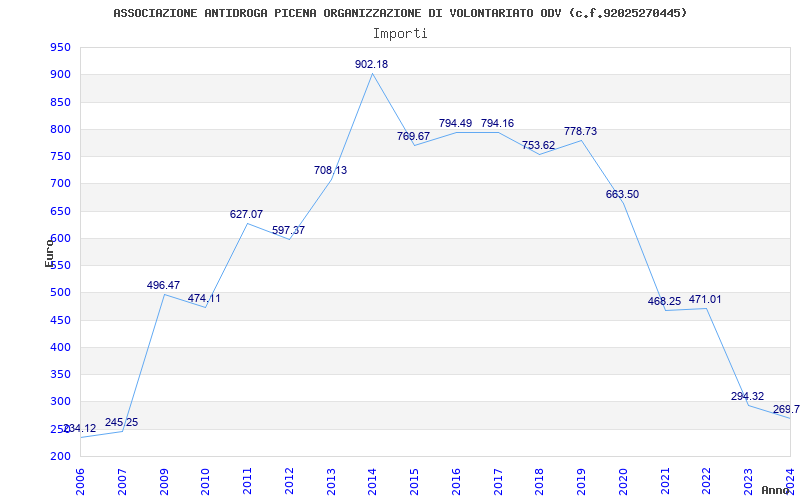This screenshot has width=800, height=500.
Task: Click the chart title with c.f.92025270445
Action: (x=400, y=13)
